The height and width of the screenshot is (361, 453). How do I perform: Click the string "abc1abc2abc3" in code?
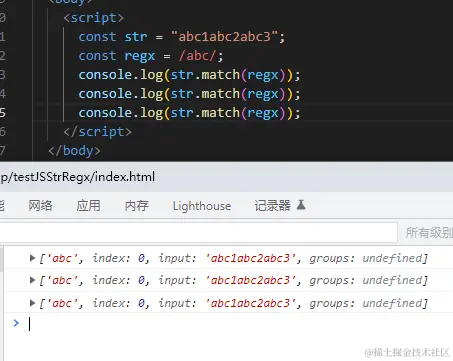225,37
